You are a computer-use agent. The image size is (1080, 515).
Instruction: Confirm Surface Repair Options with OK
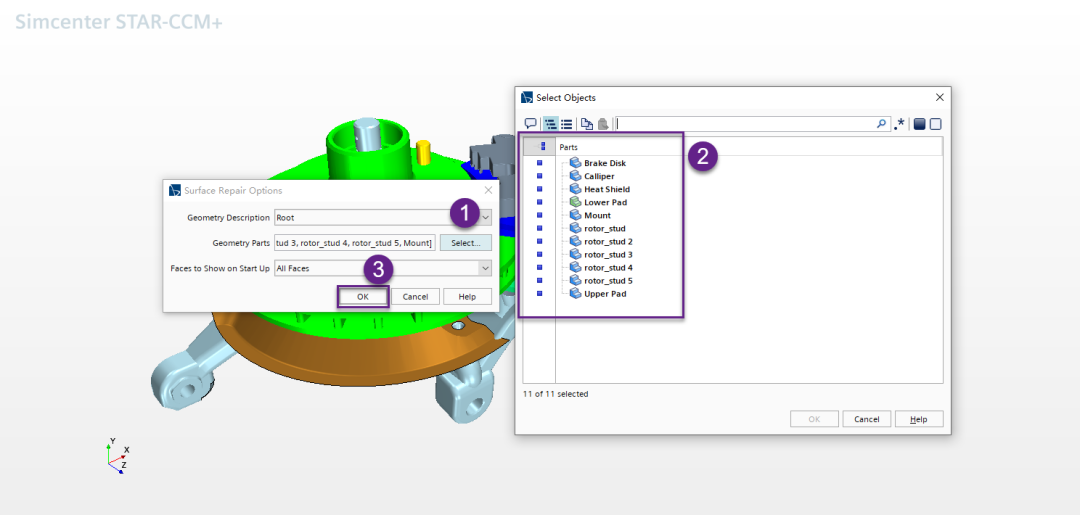point(363,297)
